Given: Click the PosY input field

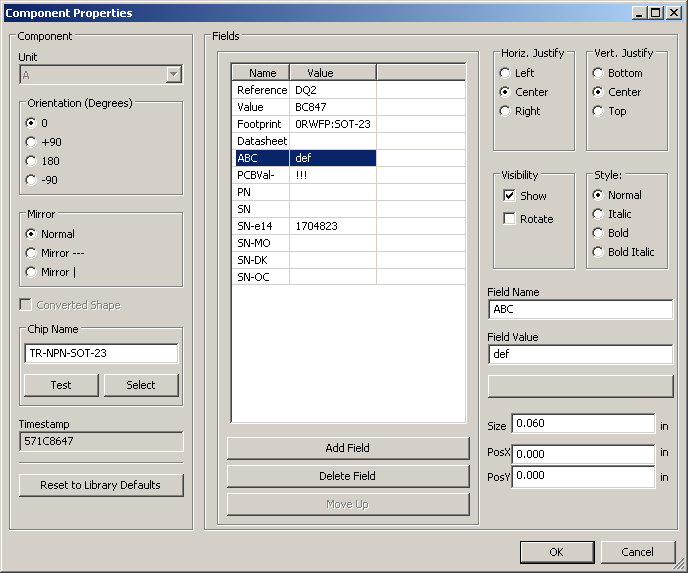Looking at the screenshot, I should coord(583,476).
